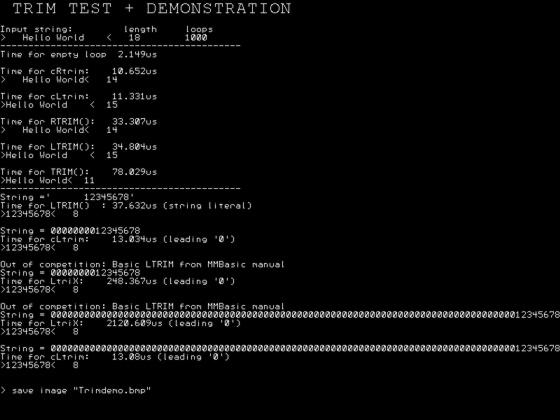Click the command prompt > symbol at bottom
Image resolution: width=560 pixels, height=420 pixels.
point(3,390)
